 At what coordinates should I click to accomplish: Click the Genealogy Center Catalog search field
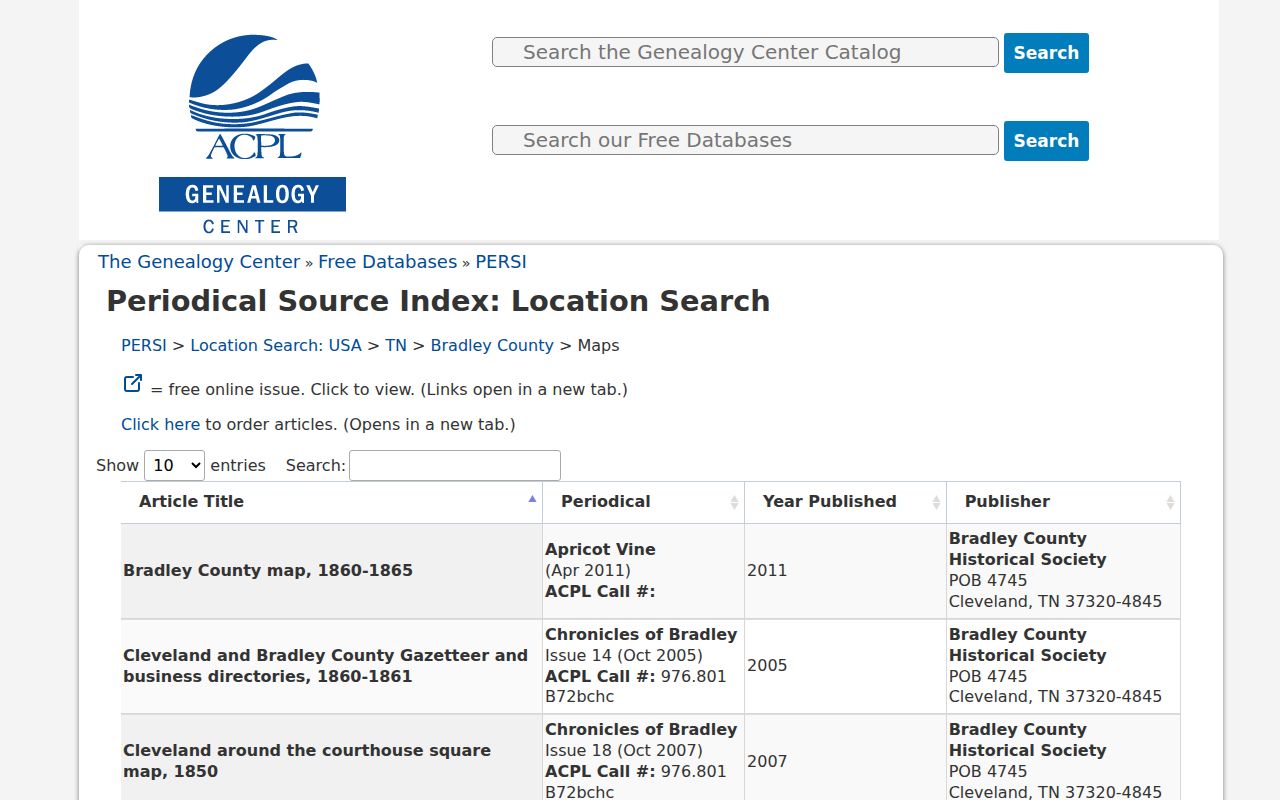(x=745, y=52)
